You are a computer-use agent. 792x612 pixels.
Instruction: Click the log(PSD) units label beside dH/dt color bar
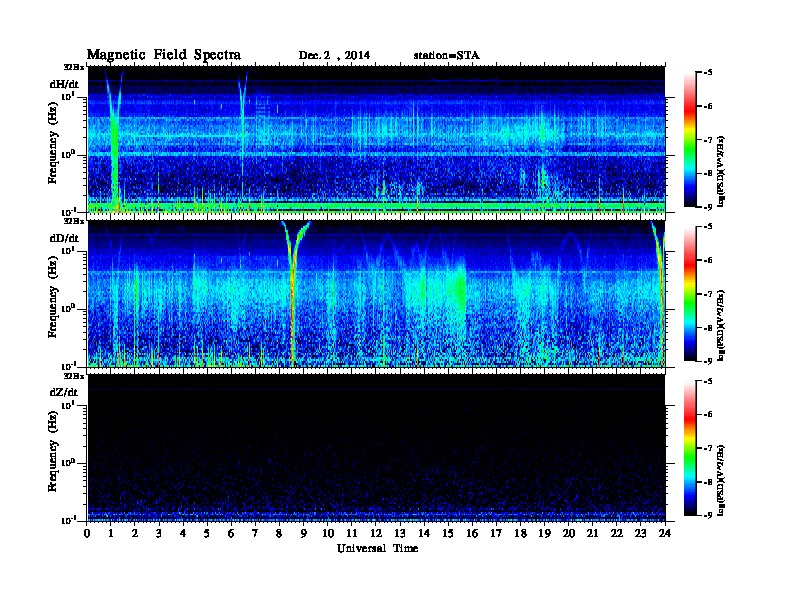[721, 171]
